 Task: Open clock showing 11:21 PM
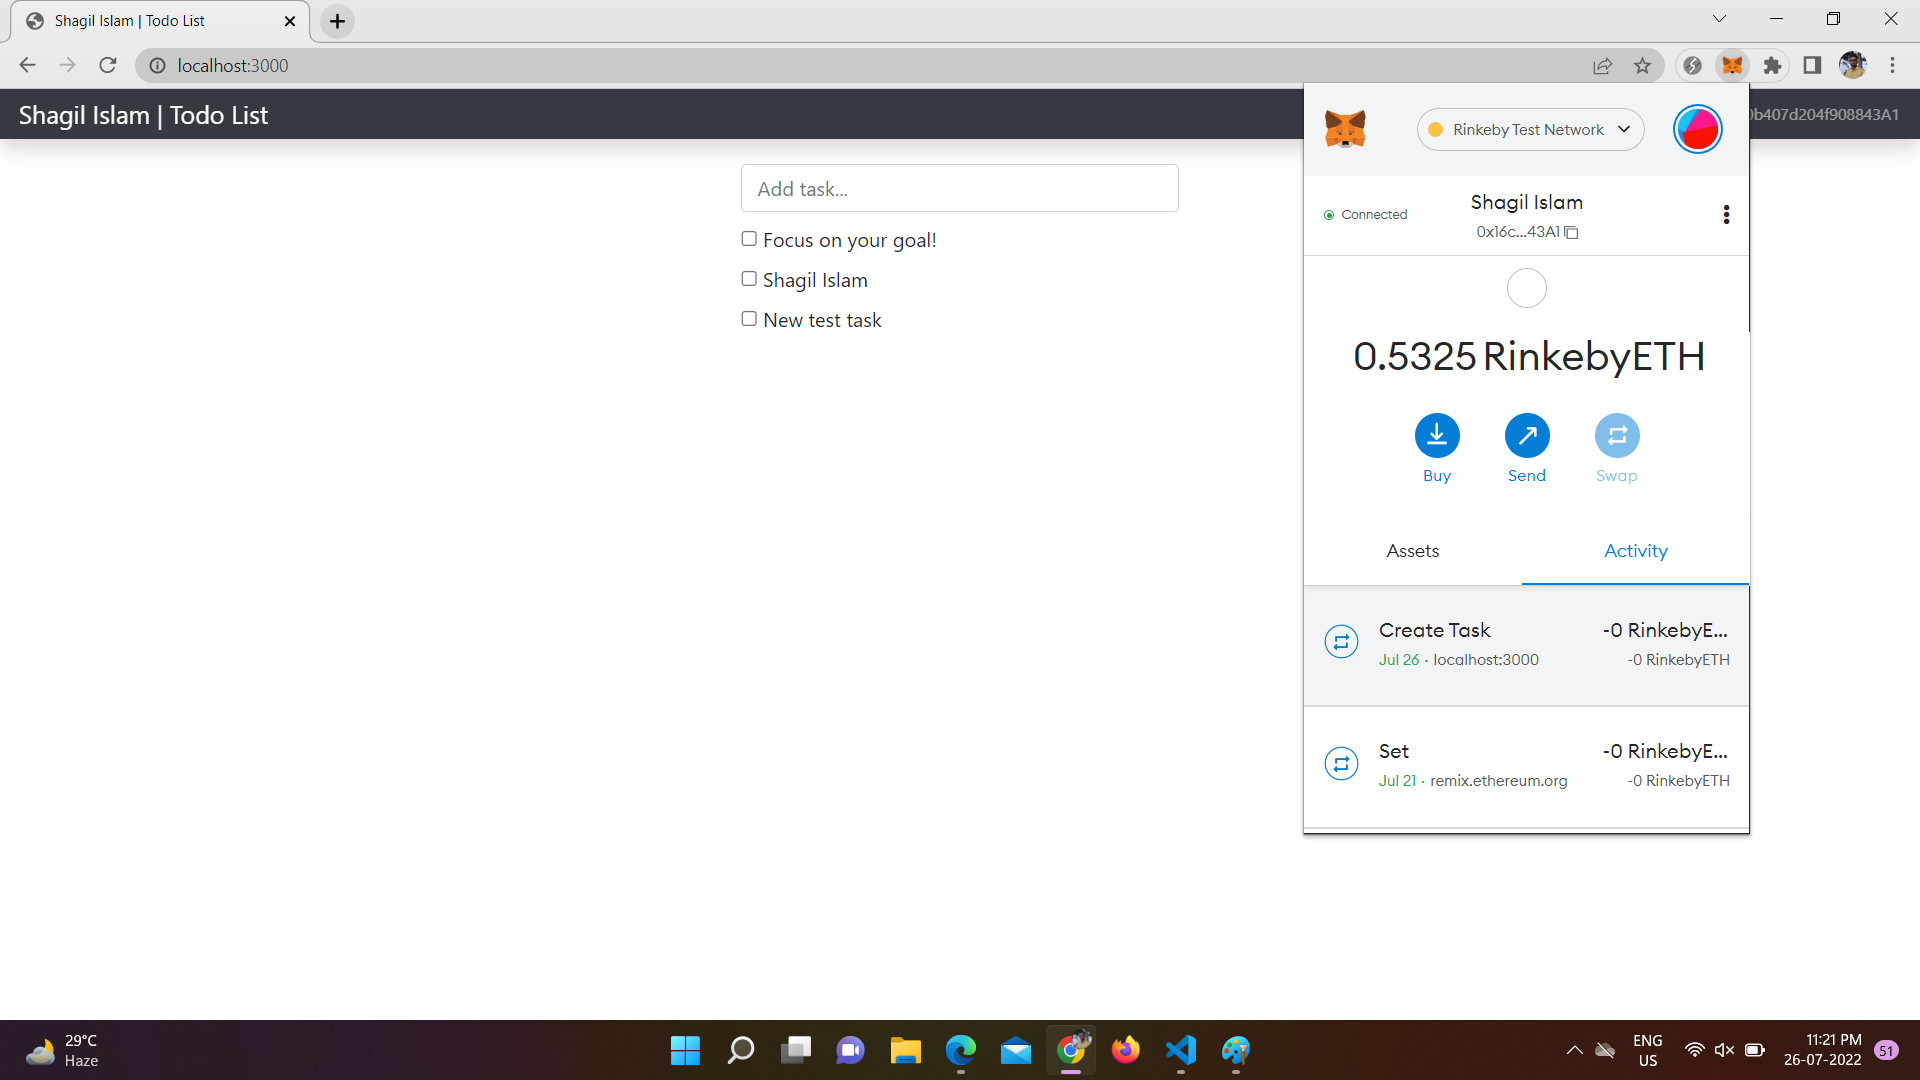pos(1822,1050)
